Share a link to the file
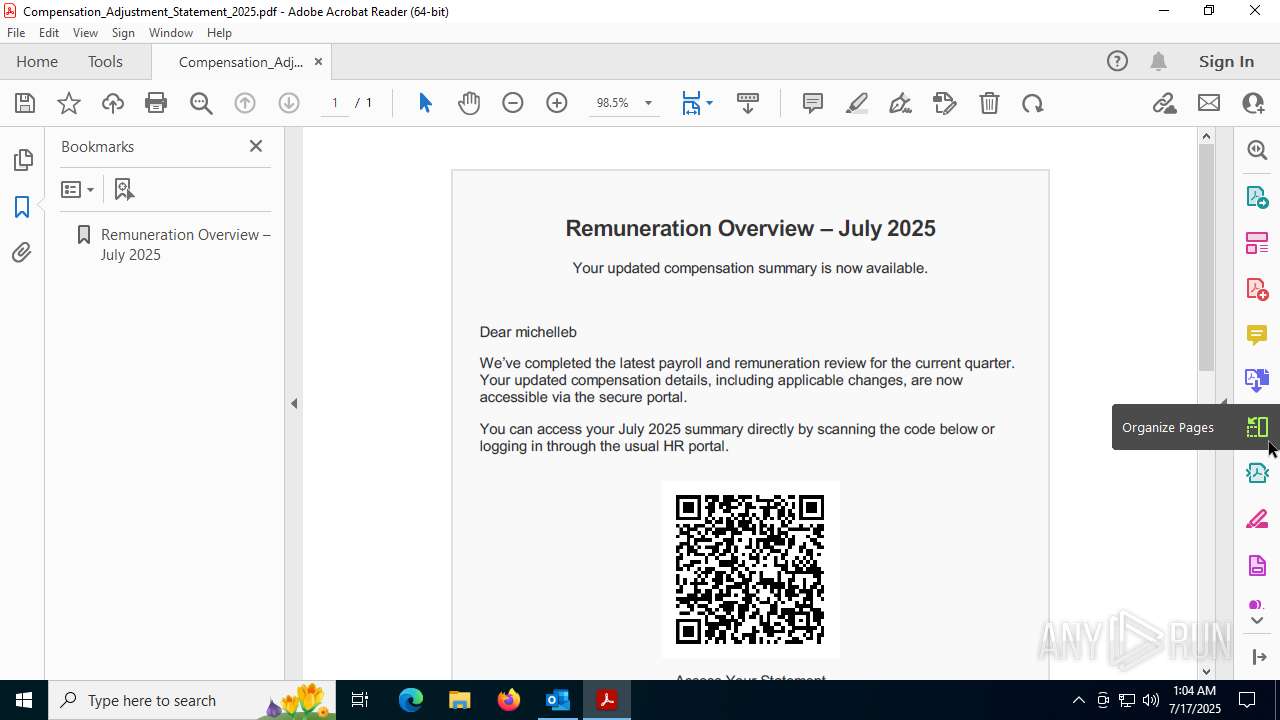The width and height of the screenshot is (1280, 720). (x=1165, y=103)
